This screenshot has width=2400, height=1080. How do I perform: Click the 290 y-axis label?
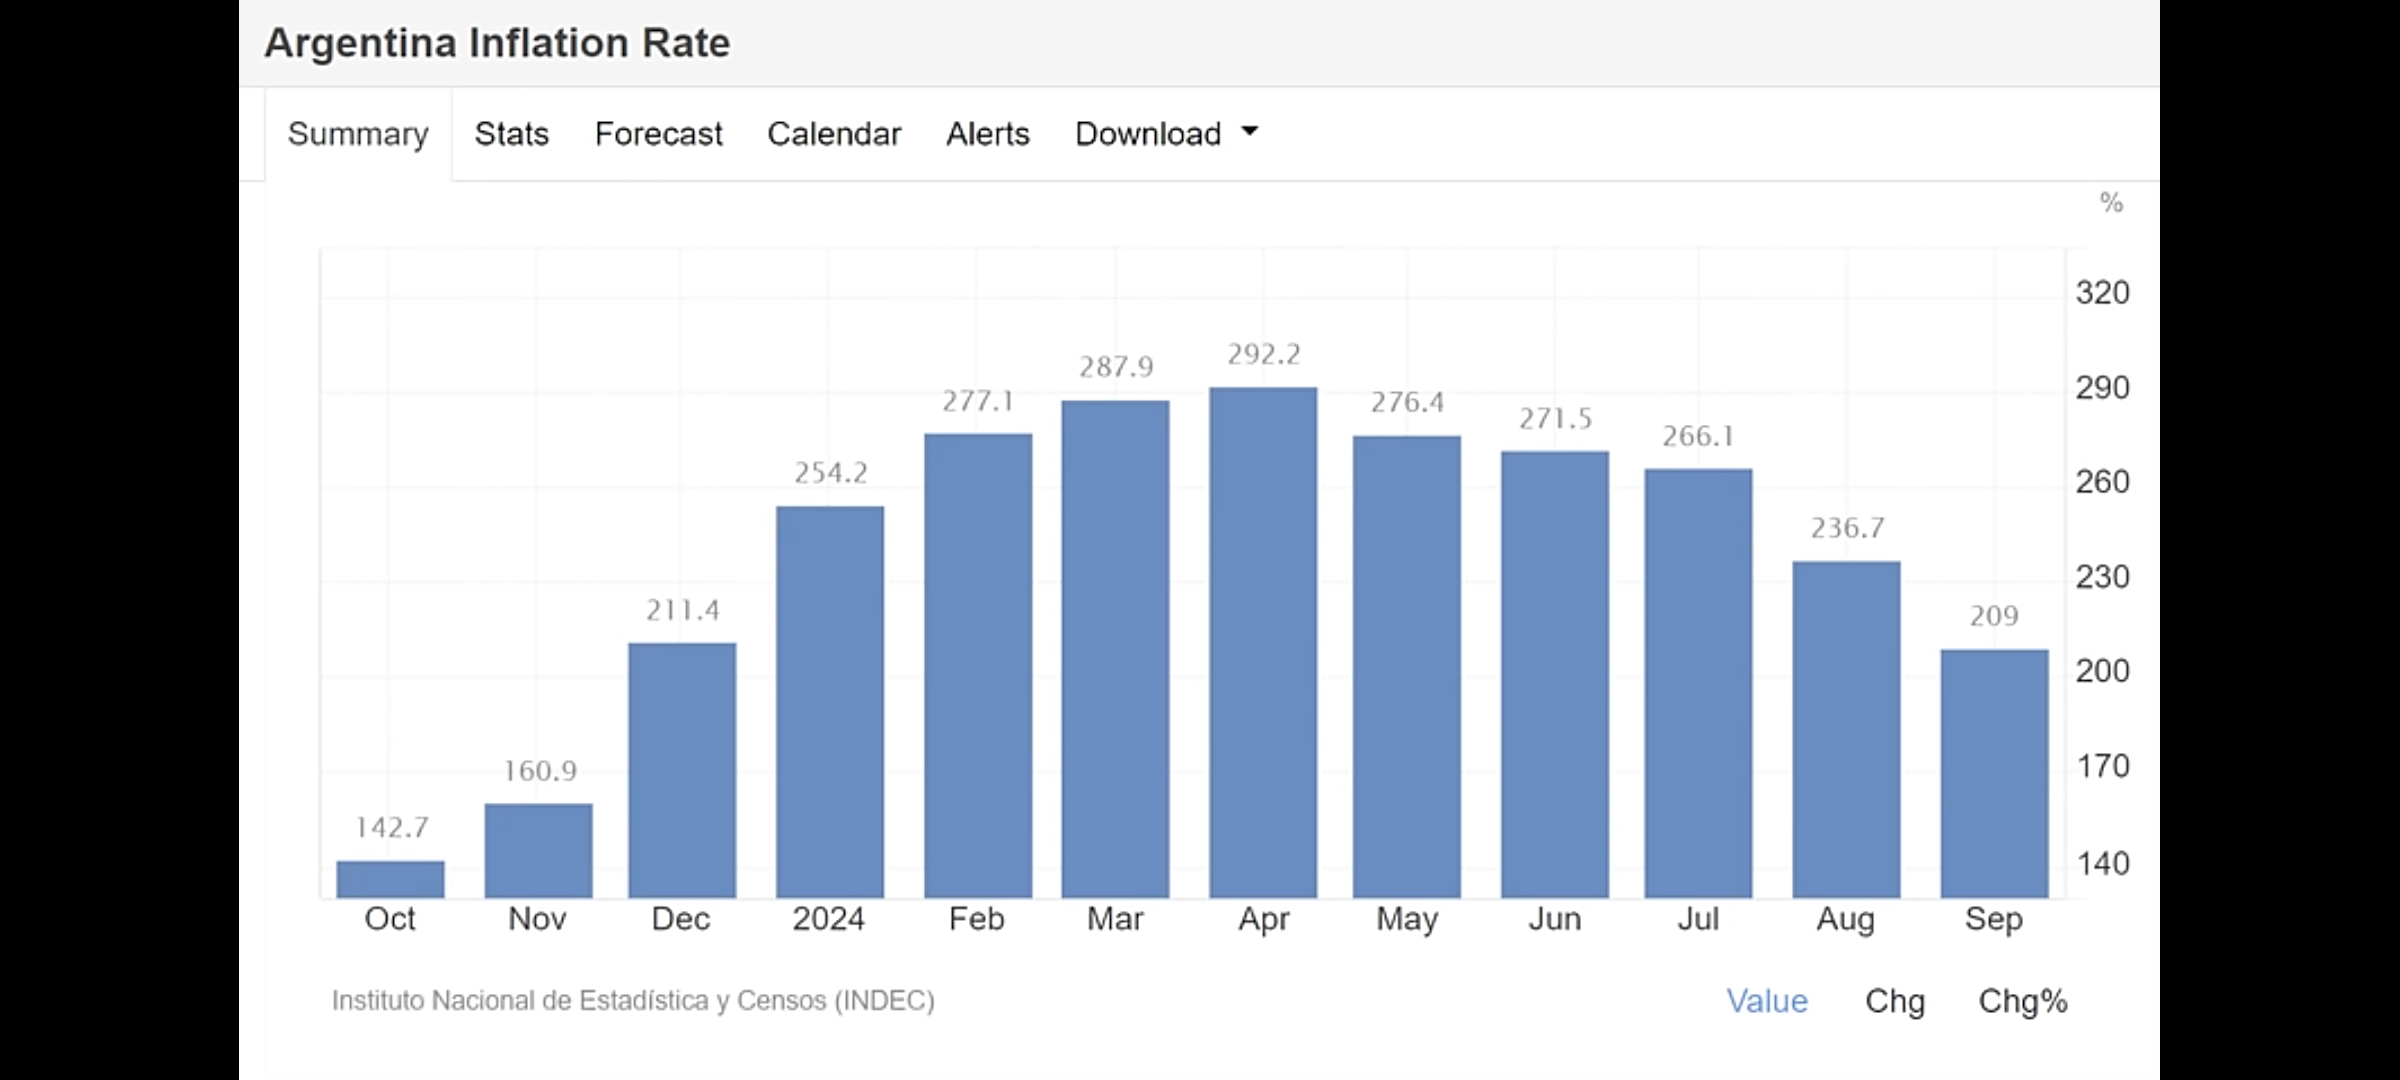click(x=2102, y=388)
